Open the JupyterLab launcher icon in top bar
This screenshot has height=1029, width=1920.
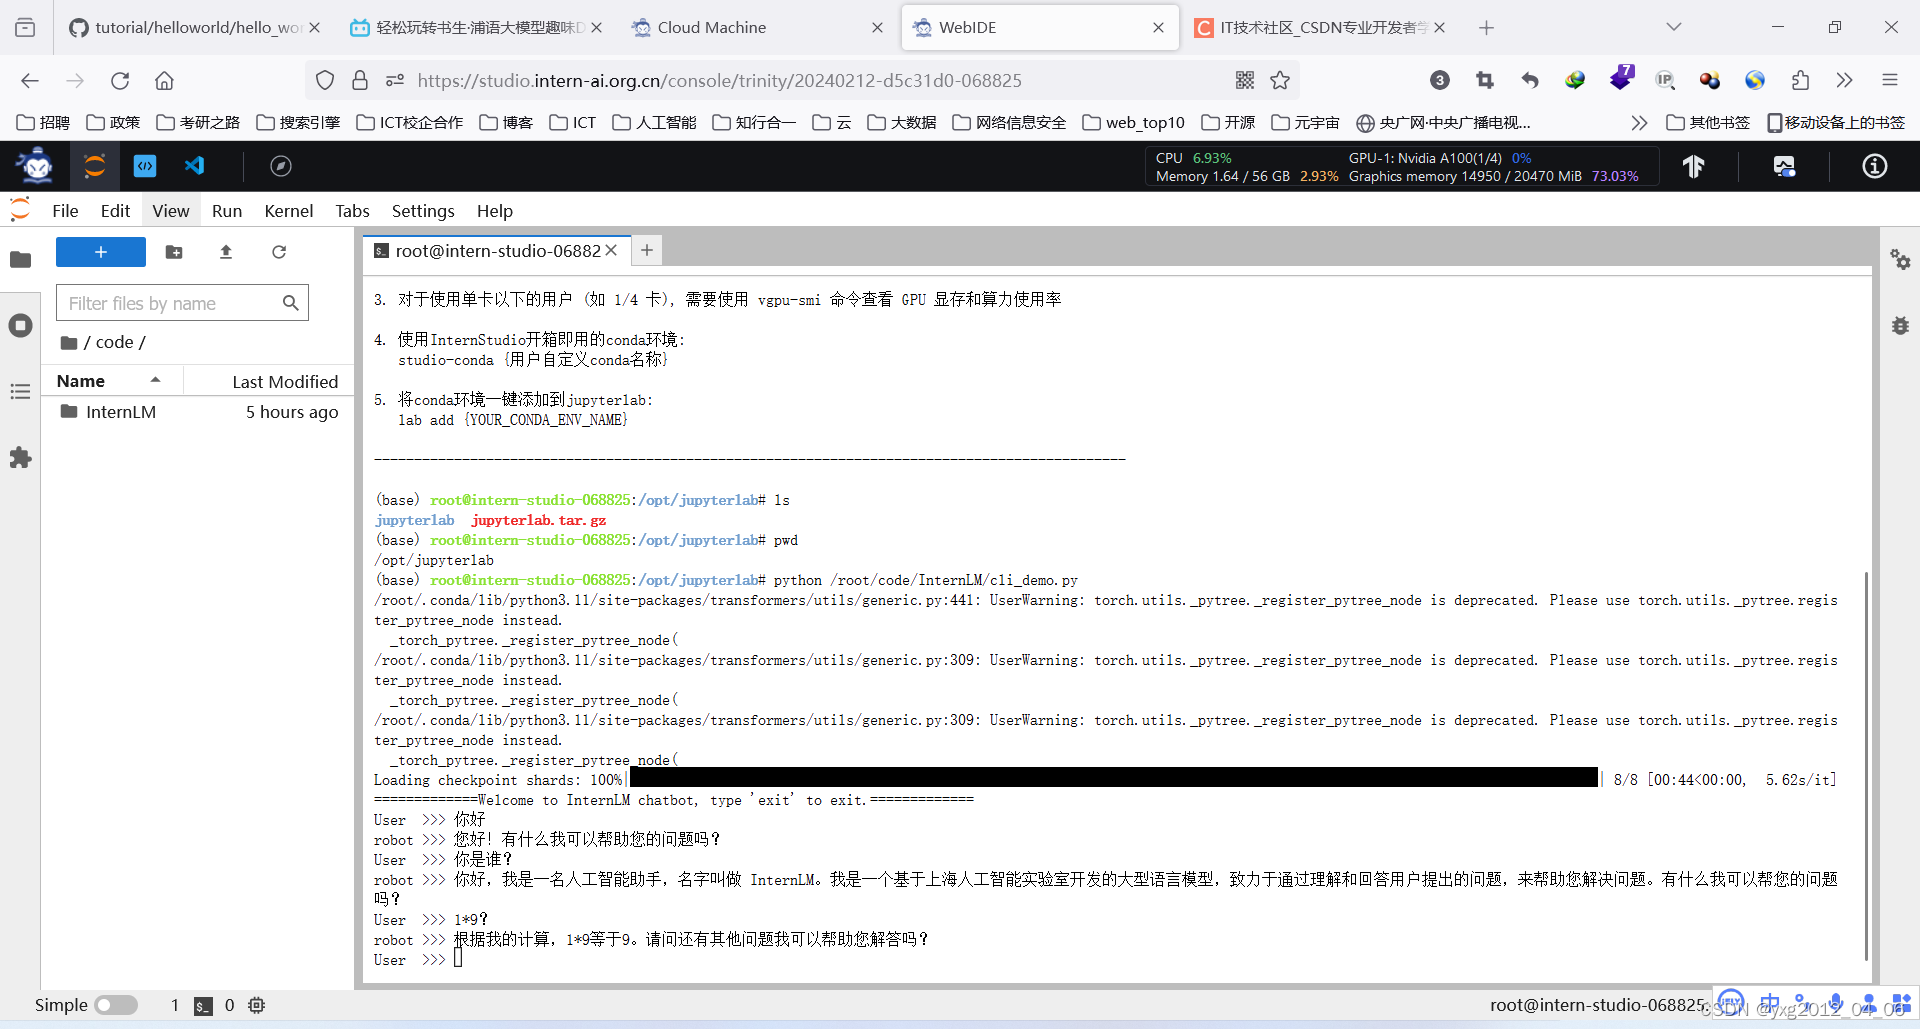click(x=95, y=166)
